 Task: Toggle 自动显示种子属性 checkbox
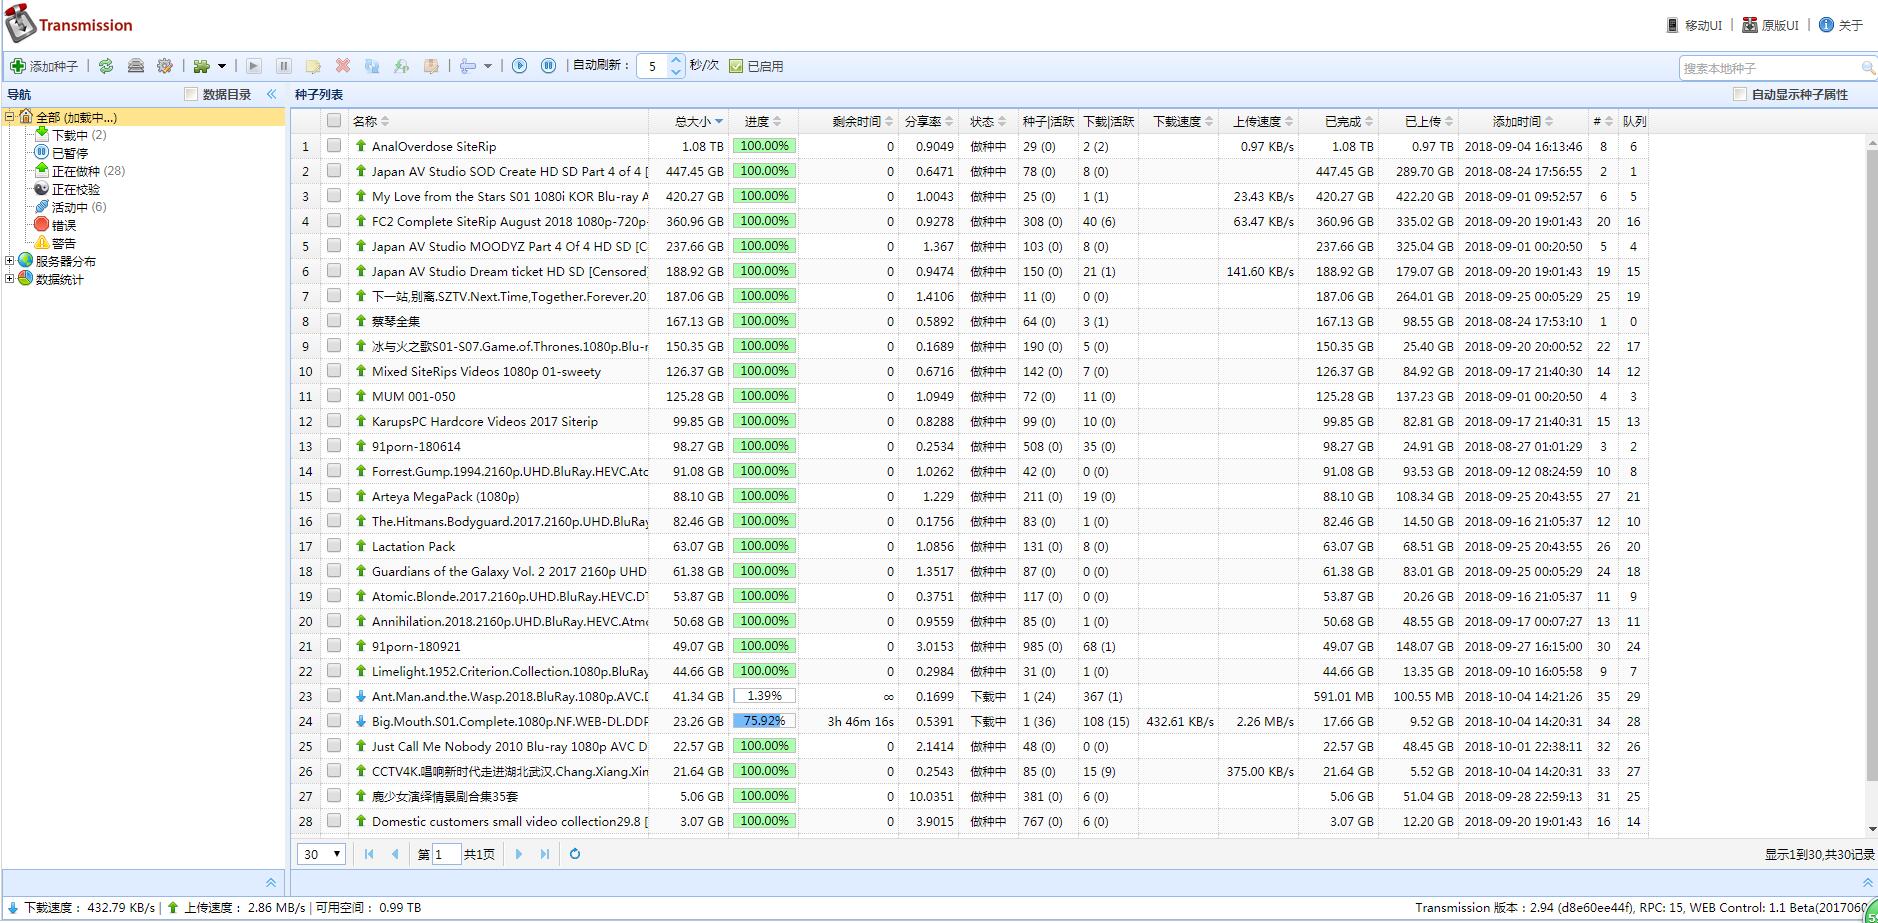(1740, 94)
